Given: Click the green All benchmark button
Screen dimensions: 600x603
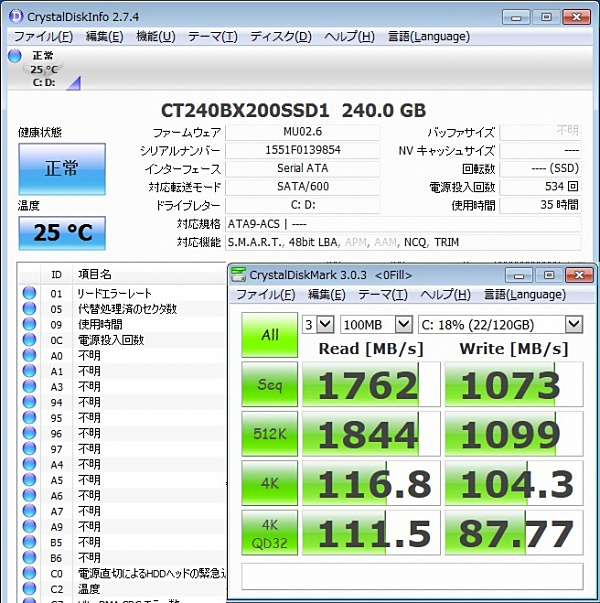Looking at the screenshot, I should click(270, 335).
